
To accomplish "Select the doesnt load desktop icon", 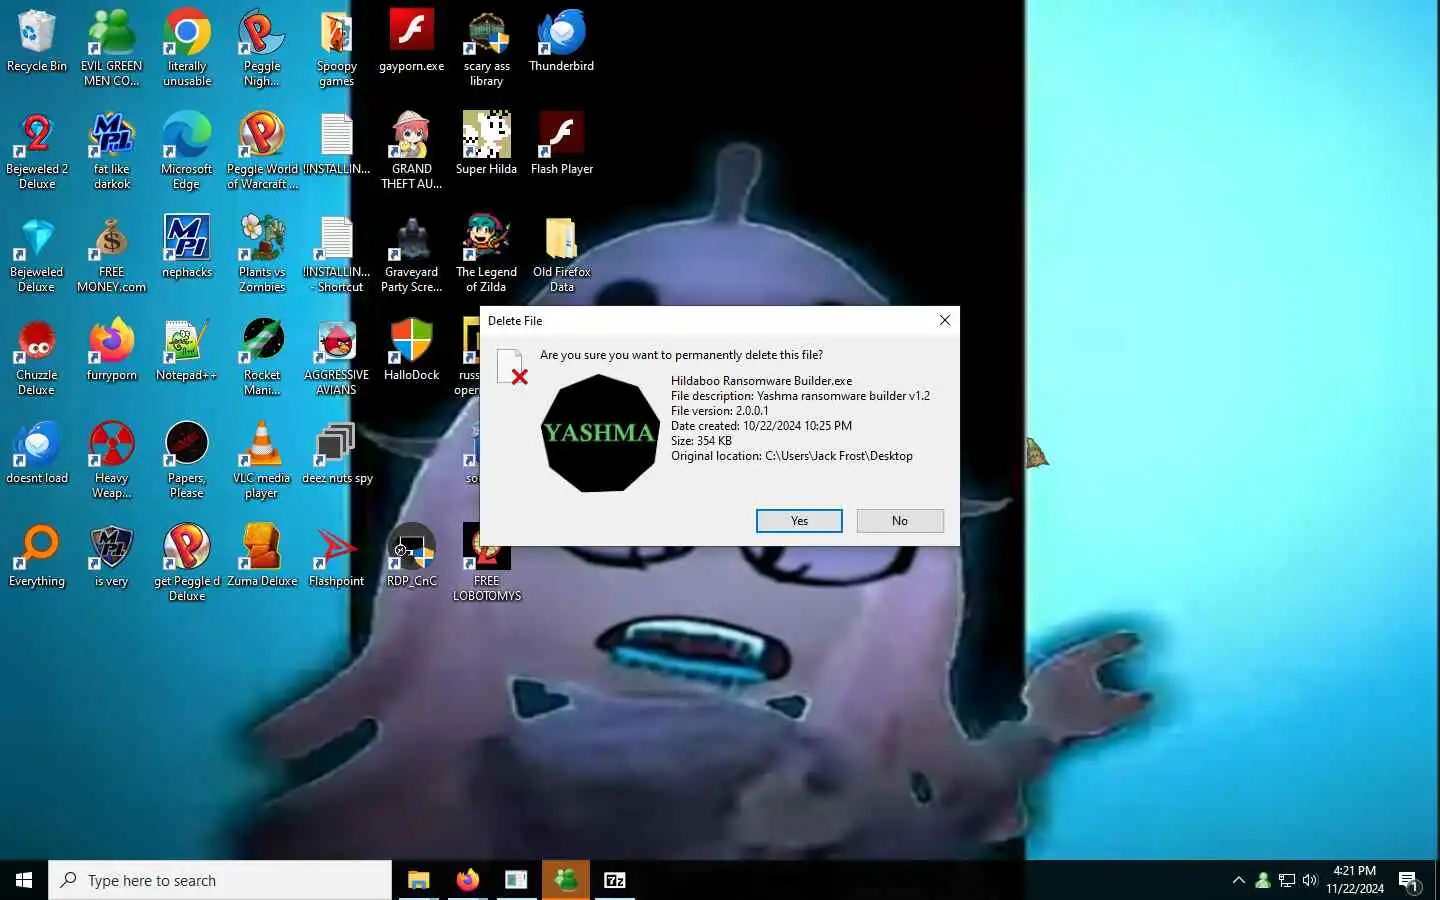I will 37,454.
